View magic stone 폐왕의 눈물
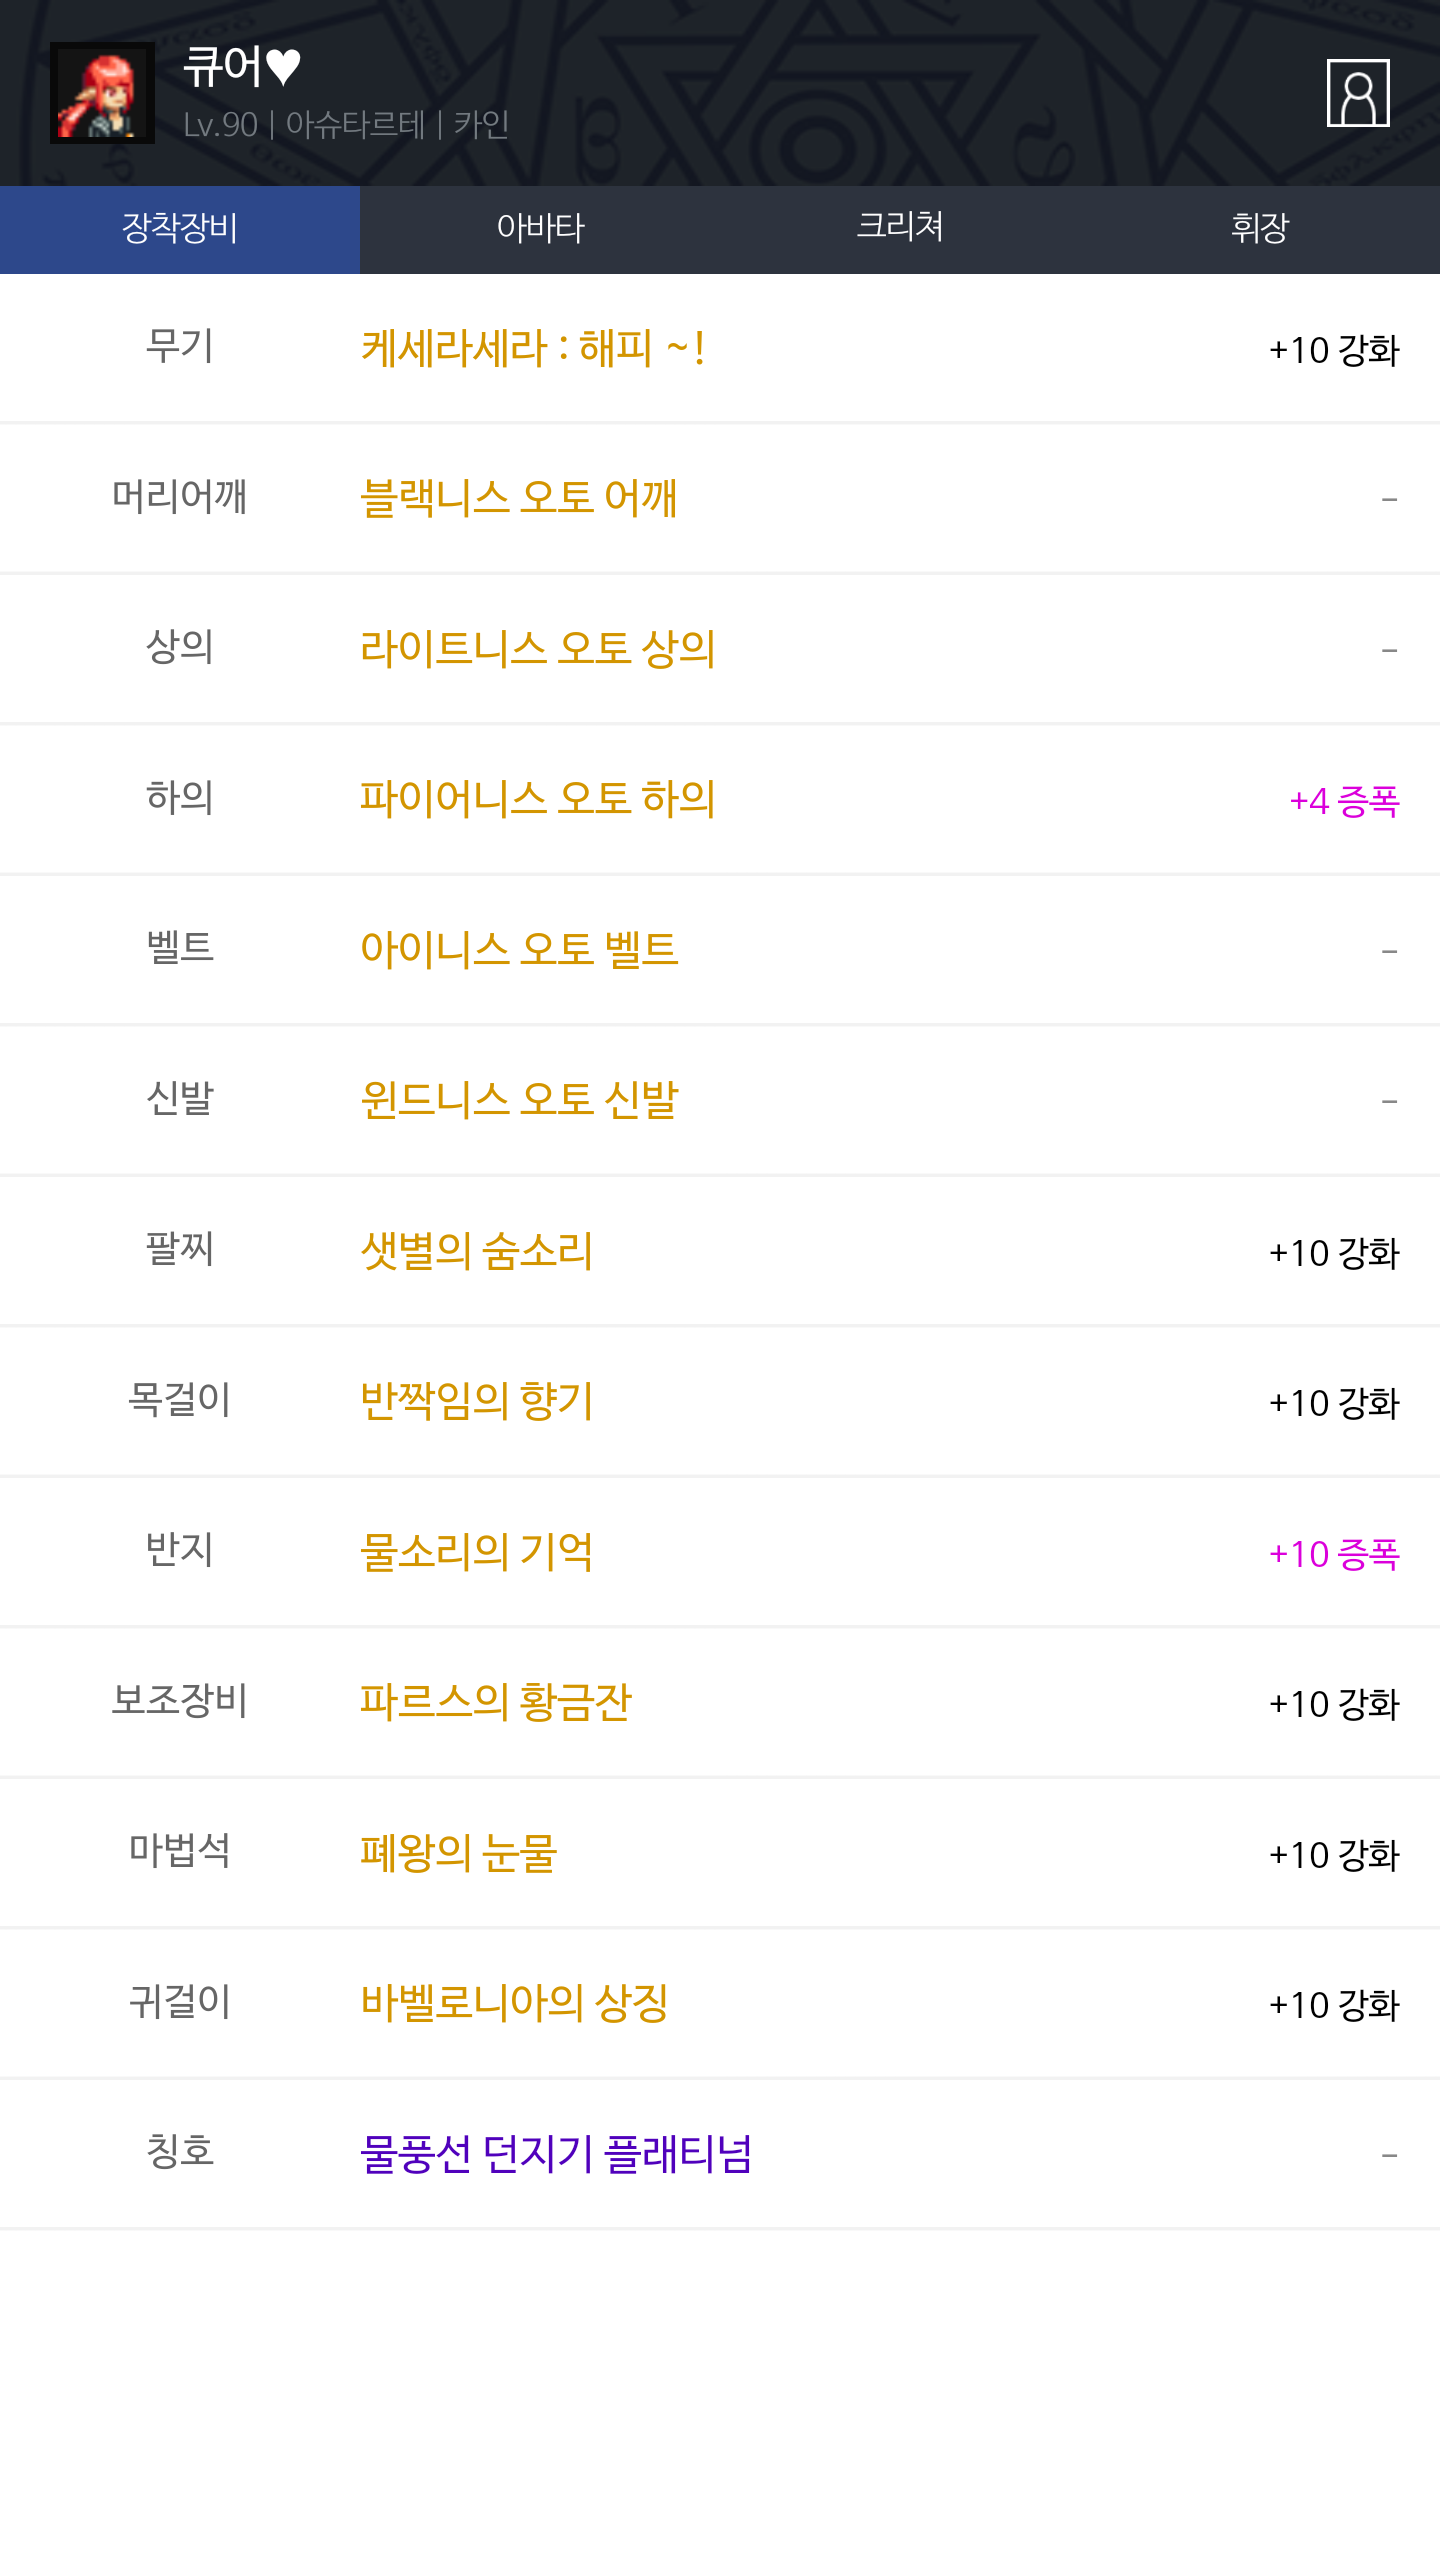The image size is (1440, 2560). click(459, 1853)
